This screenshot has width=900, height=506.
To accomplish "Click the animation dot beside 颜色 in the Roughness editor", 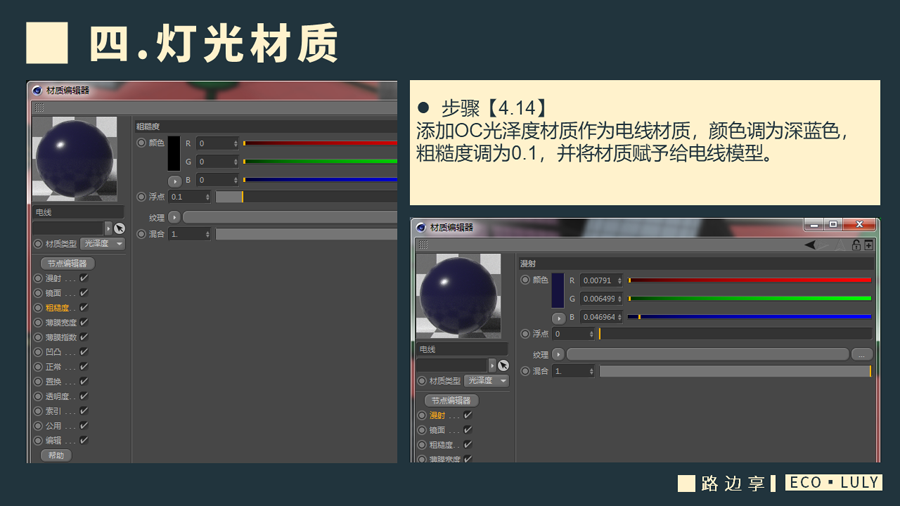I will (x=141, y=143).
